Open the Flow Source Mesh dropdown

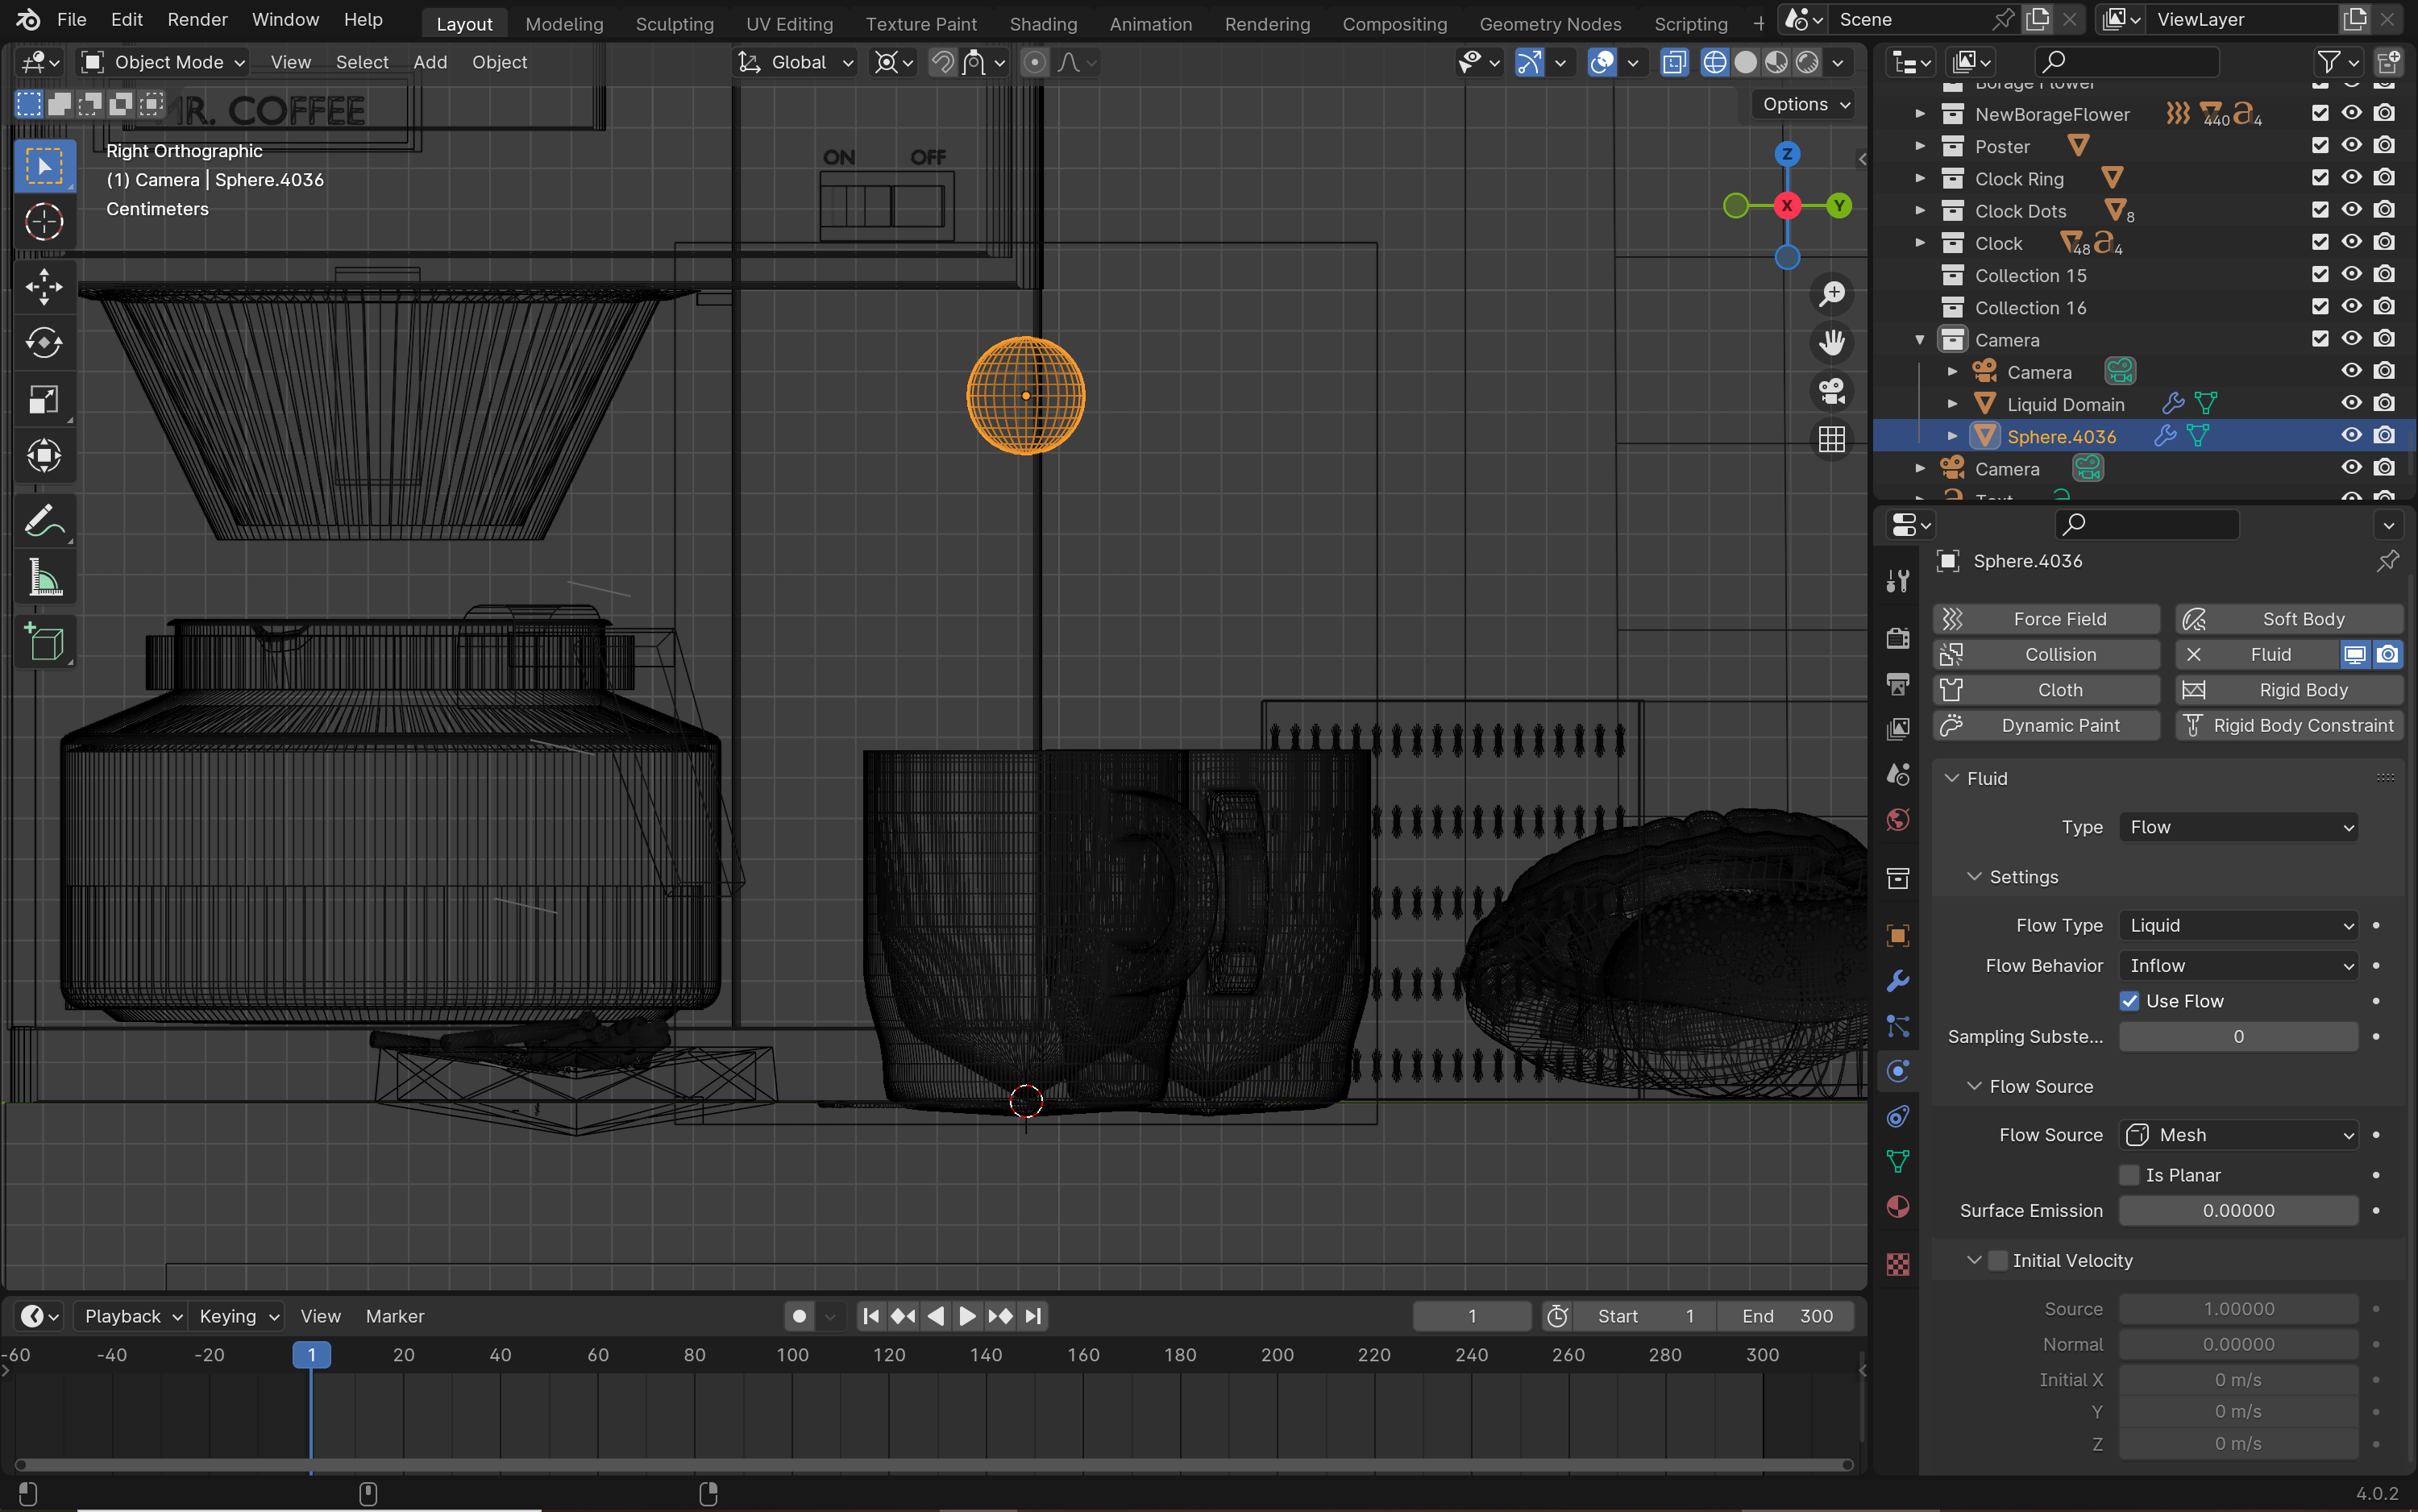pos(2238,1135)
